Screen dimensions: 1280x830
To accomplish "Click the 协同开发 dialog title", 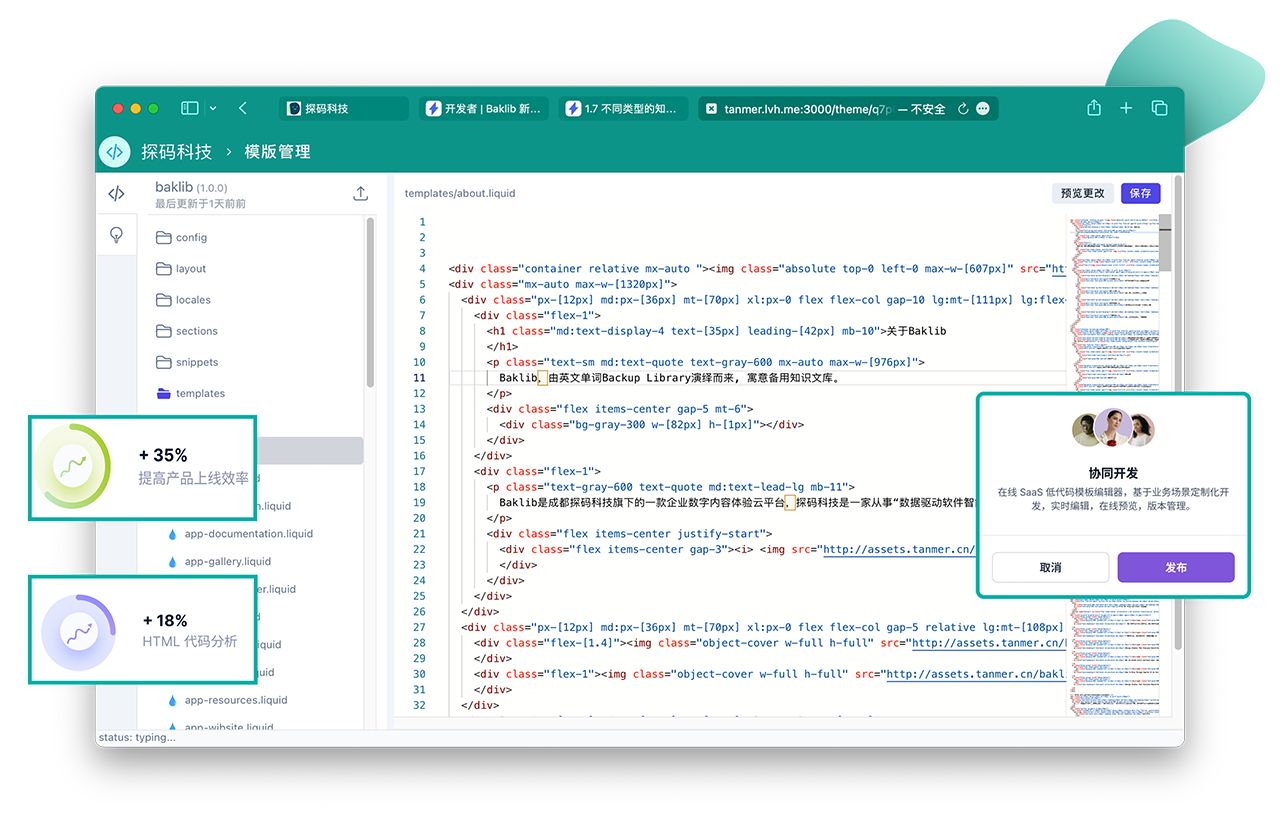I will coord(1113,473).
